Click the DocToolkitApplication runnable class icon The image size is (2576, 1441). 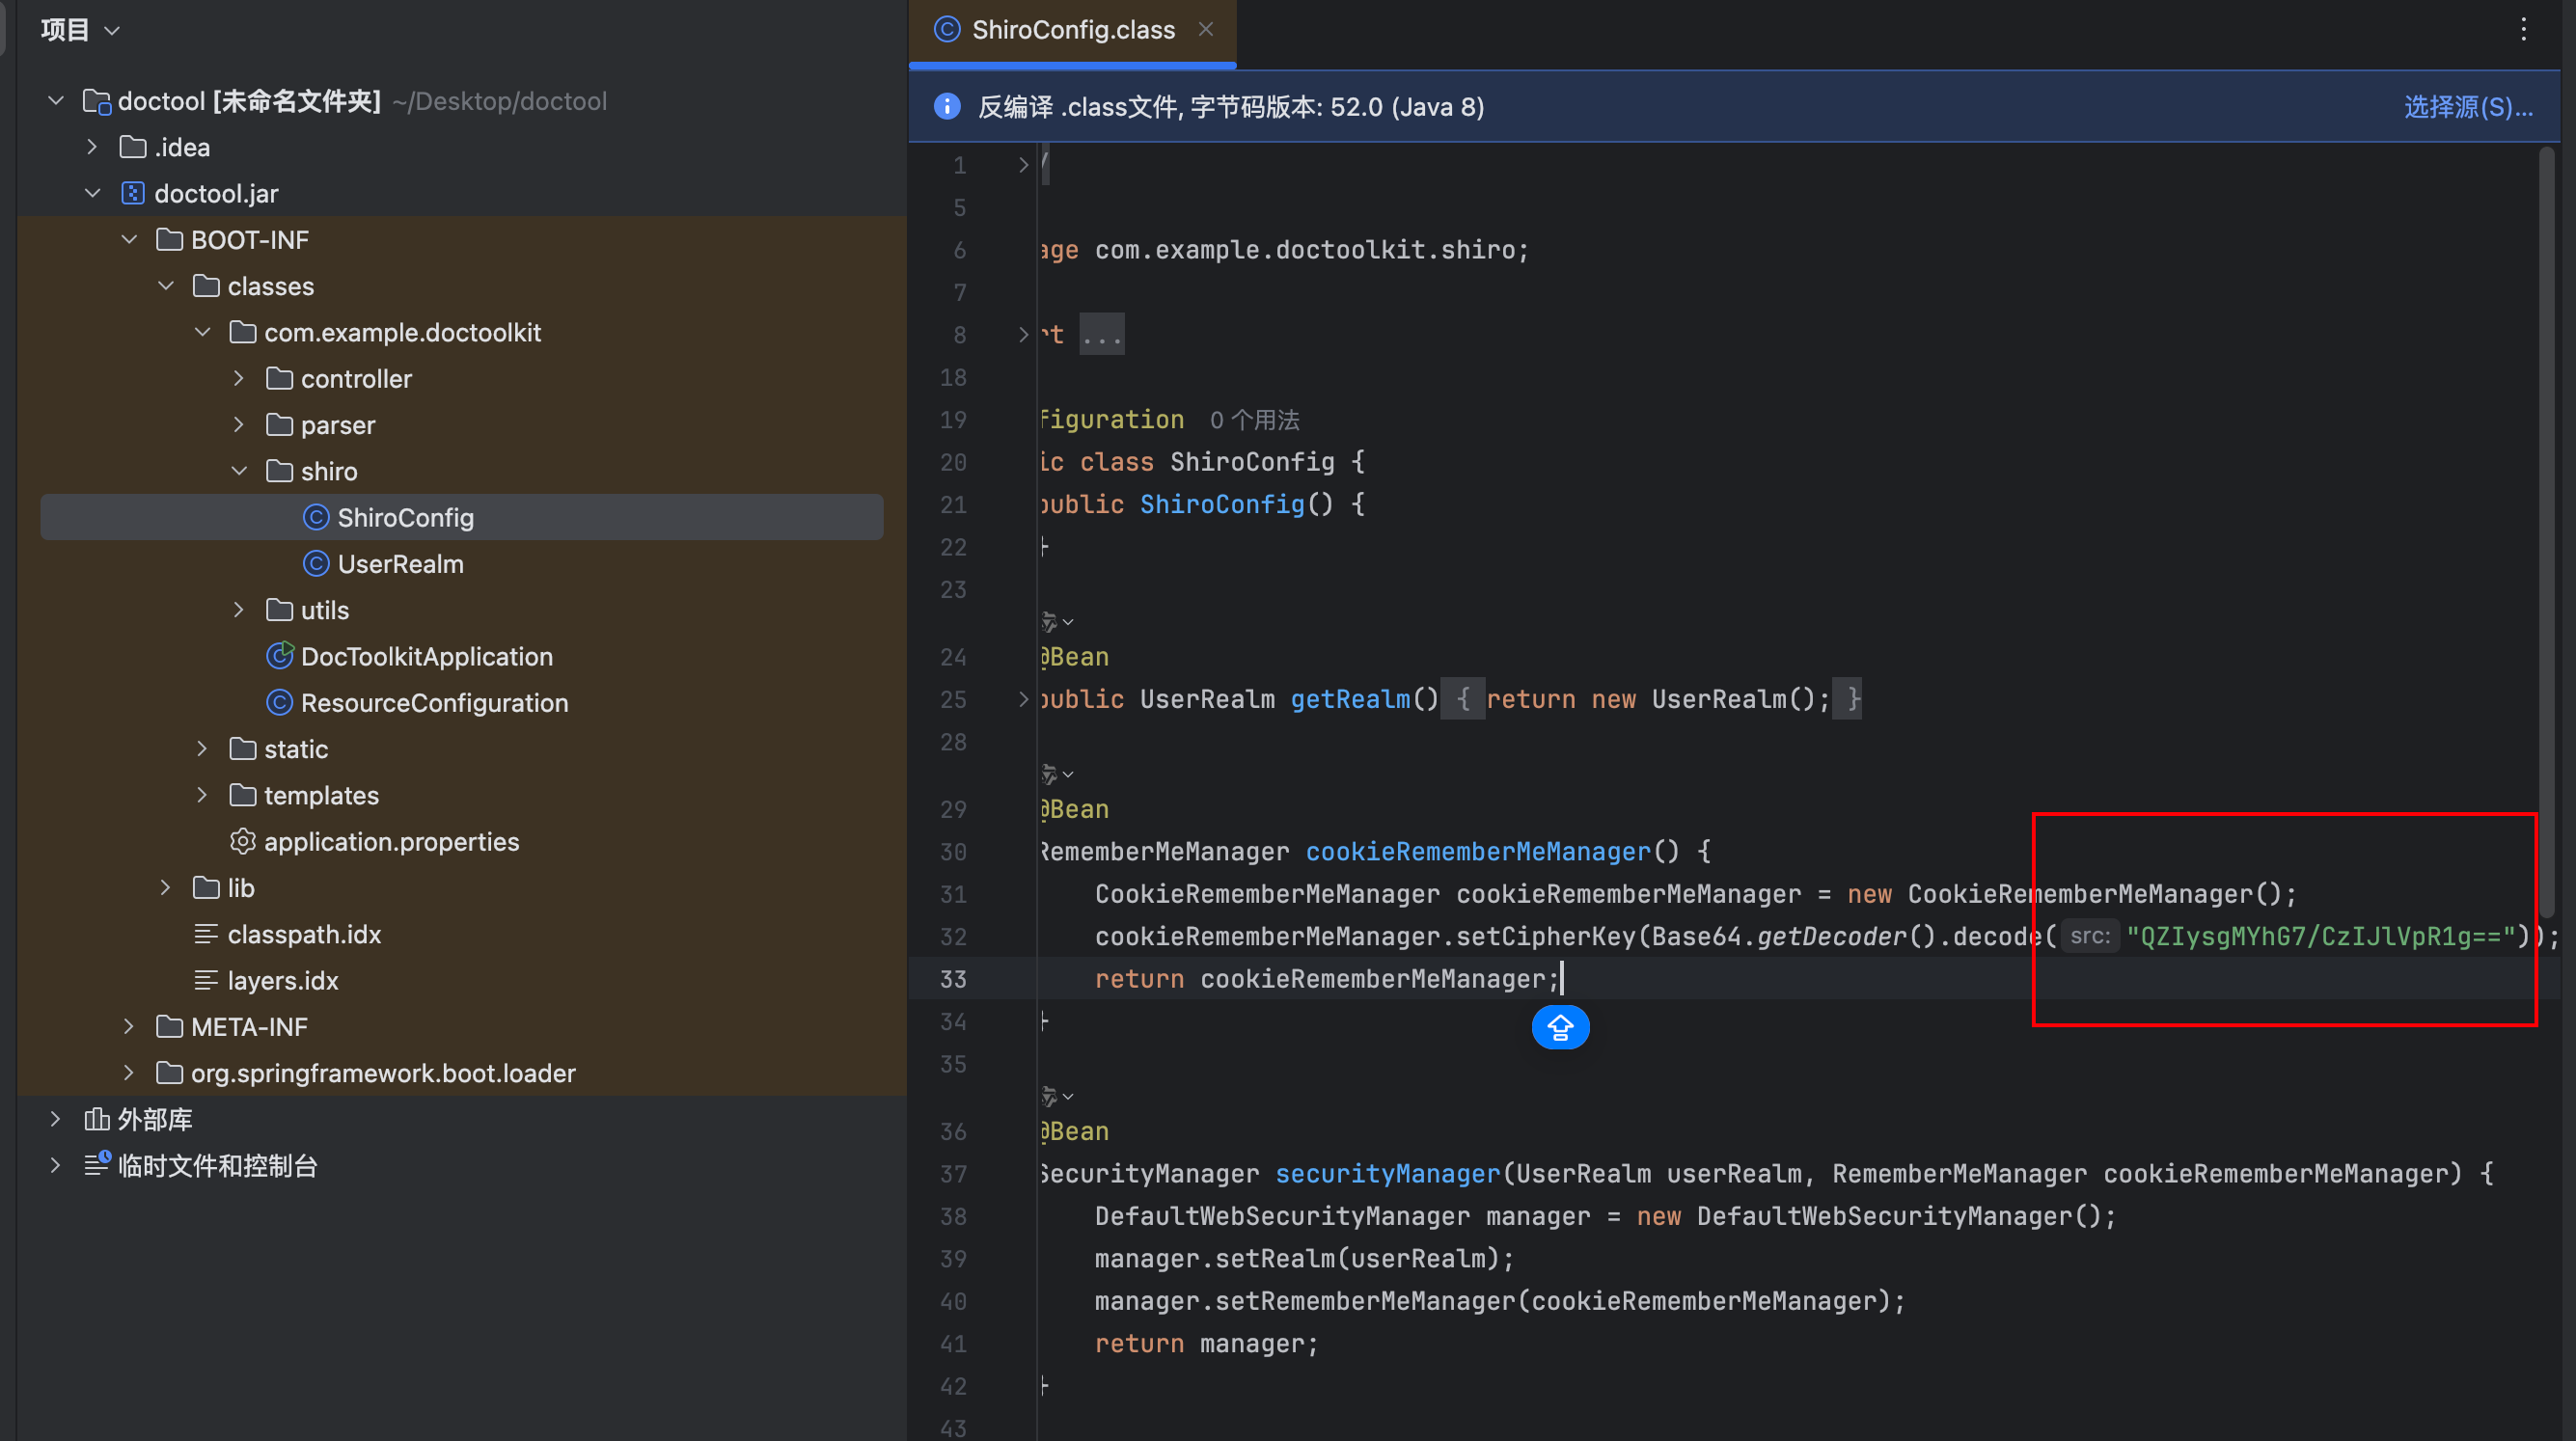click(x=280, y=656)
